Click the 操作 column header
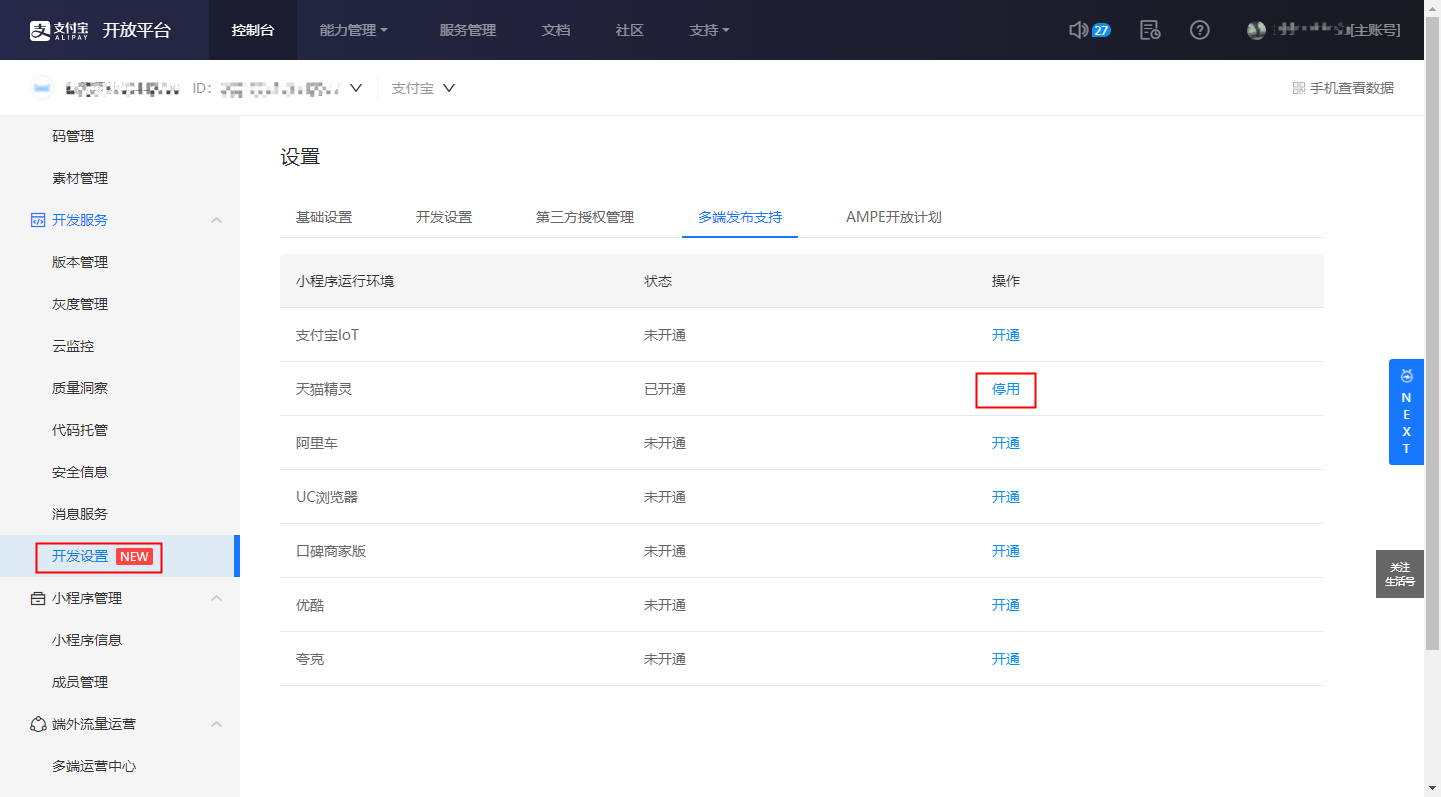This screenshot has width=1441, height=797. pos(1006,281)
